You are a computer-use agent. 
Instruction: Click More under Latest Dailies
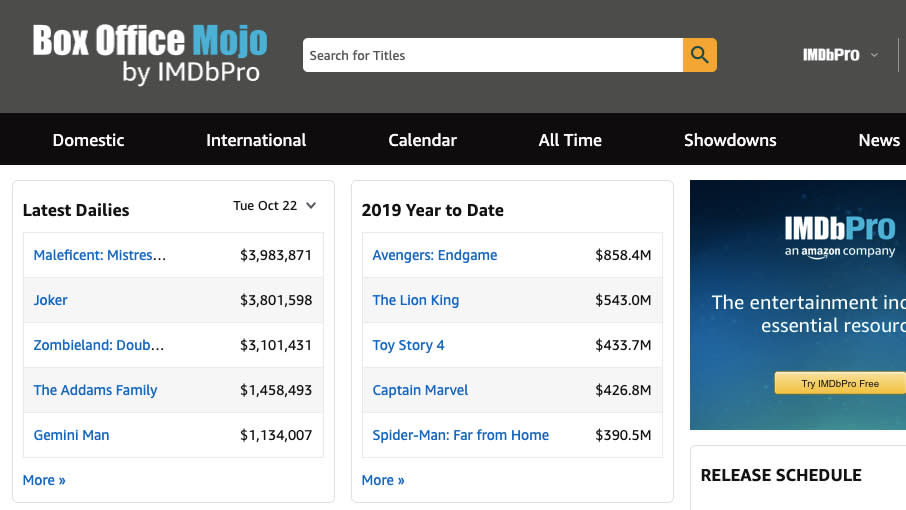(44, 480)
